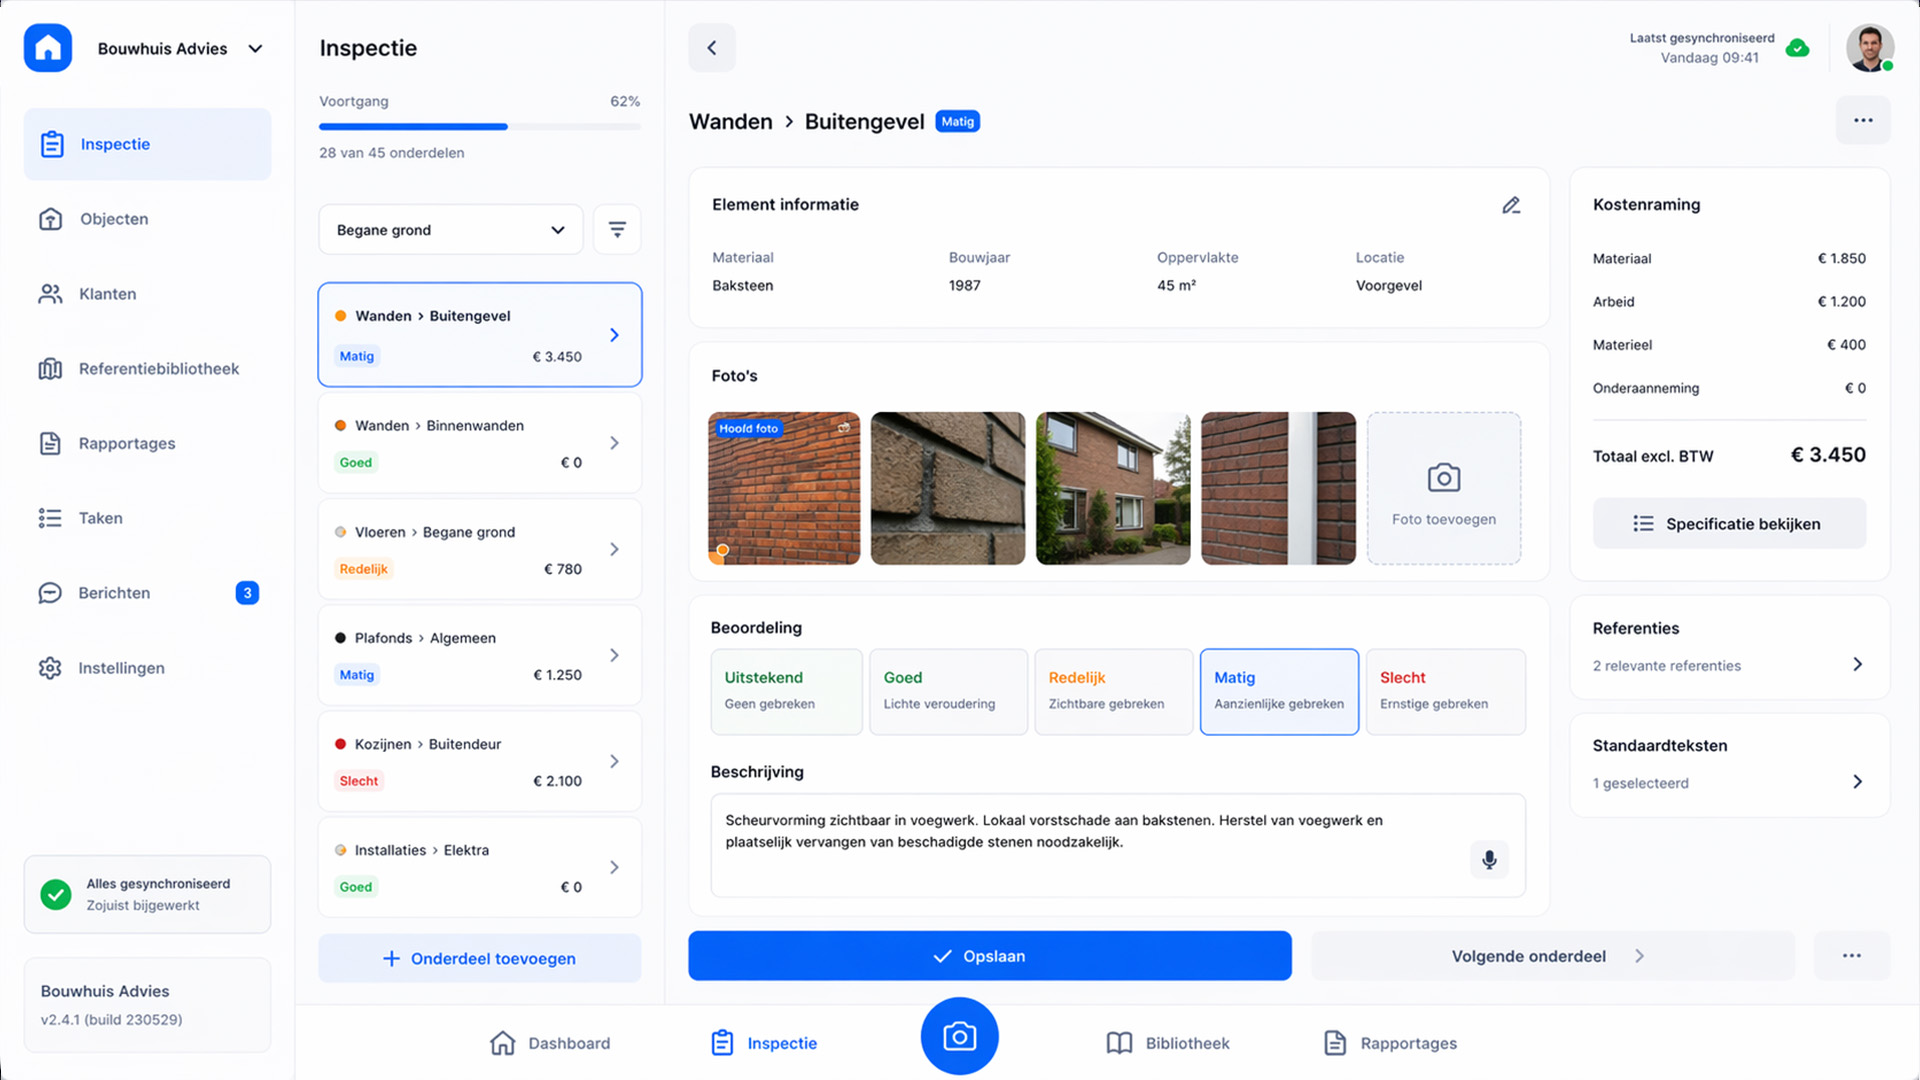Viewport: 1920px width, 1080px height.
Task: Open the Begane grond floor dropdown
Action: click(x=450, y=230)
